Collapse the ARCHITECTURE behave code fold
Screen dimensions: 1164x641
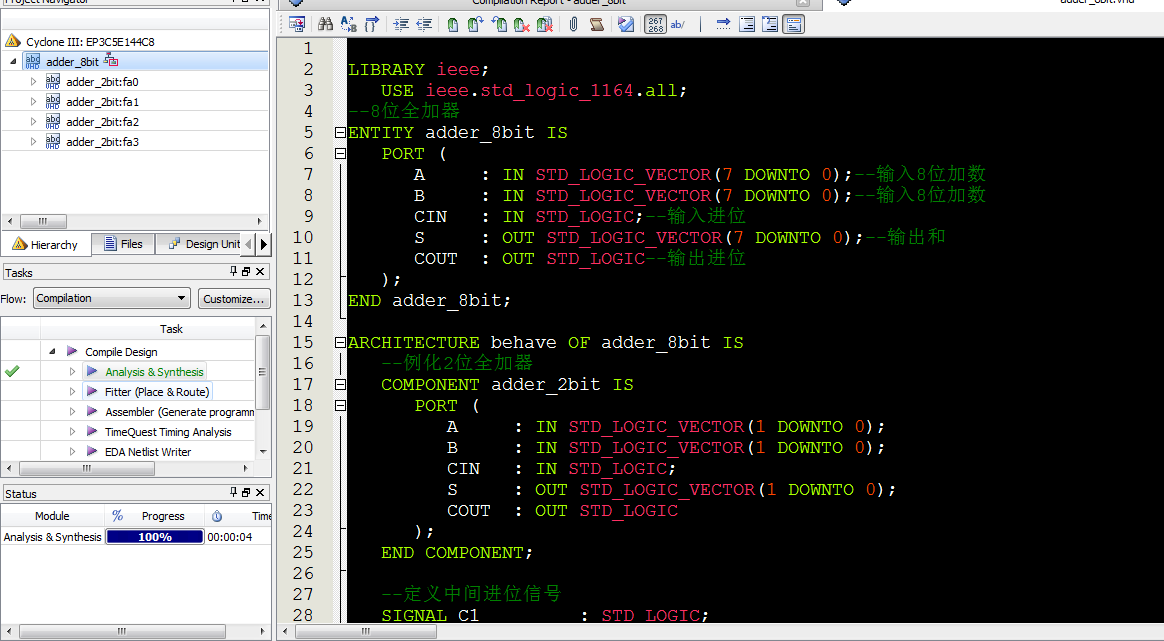(340, 342)
